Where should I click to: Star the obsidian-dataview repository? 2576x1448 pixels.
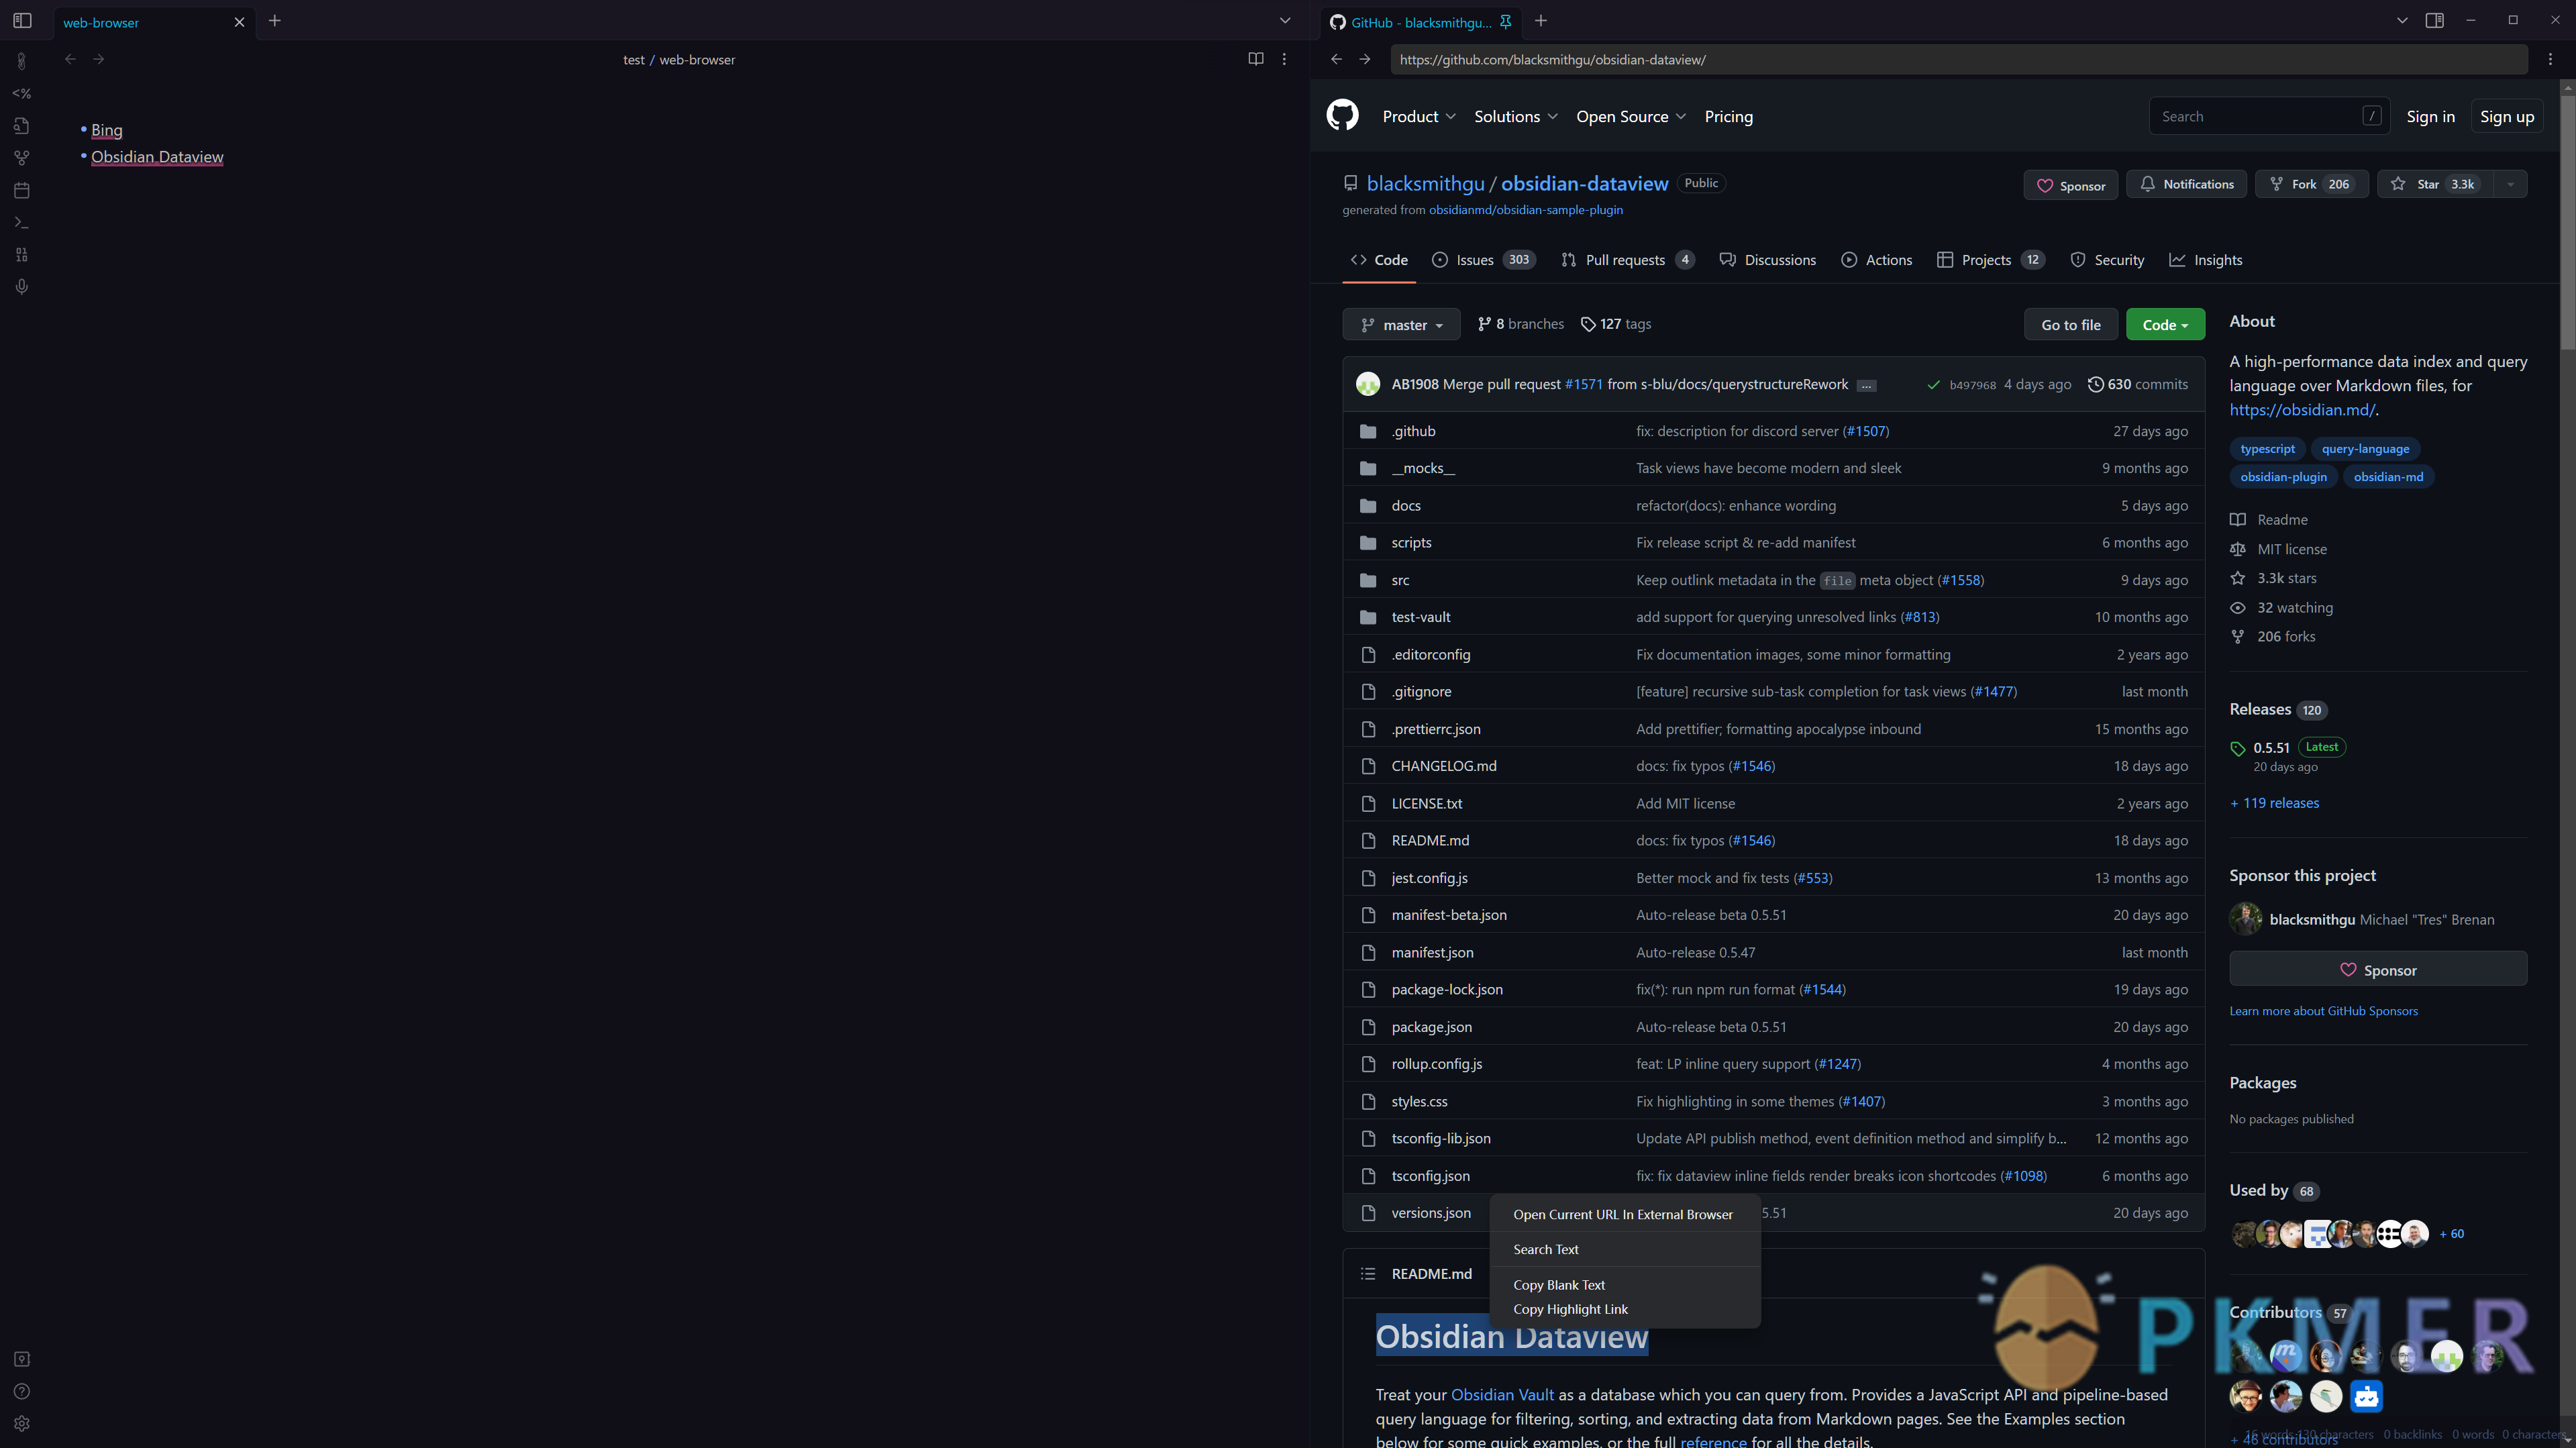(2436, 184)
